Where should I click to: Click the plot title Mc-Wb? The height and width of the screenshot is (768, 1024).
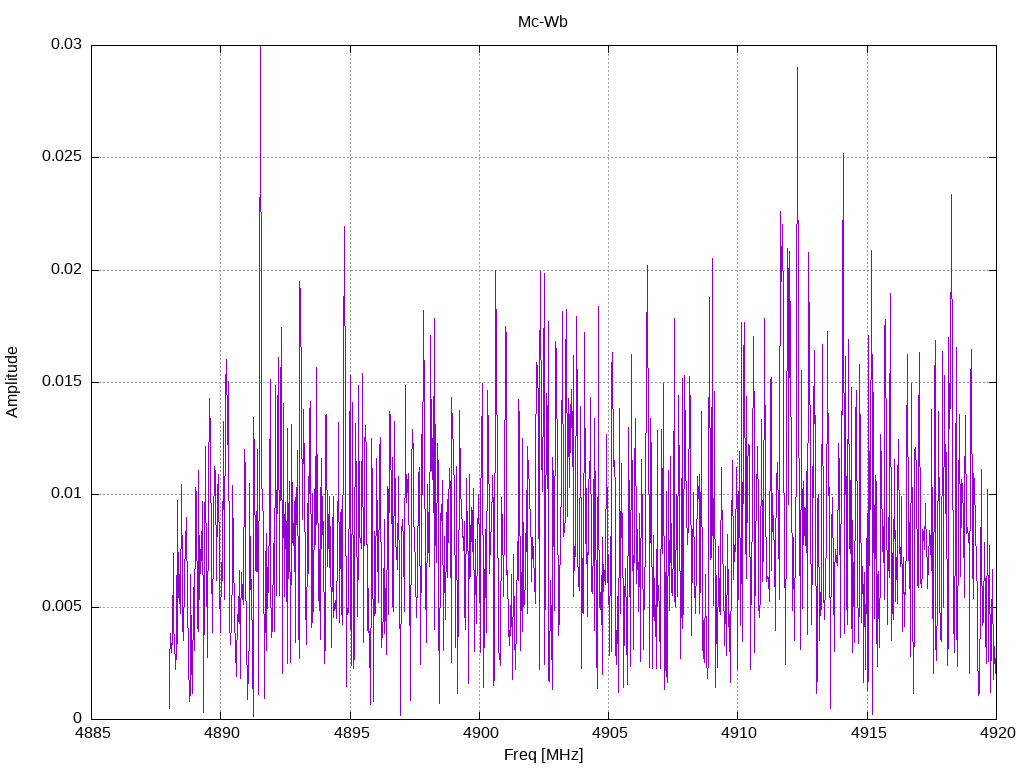543,22
